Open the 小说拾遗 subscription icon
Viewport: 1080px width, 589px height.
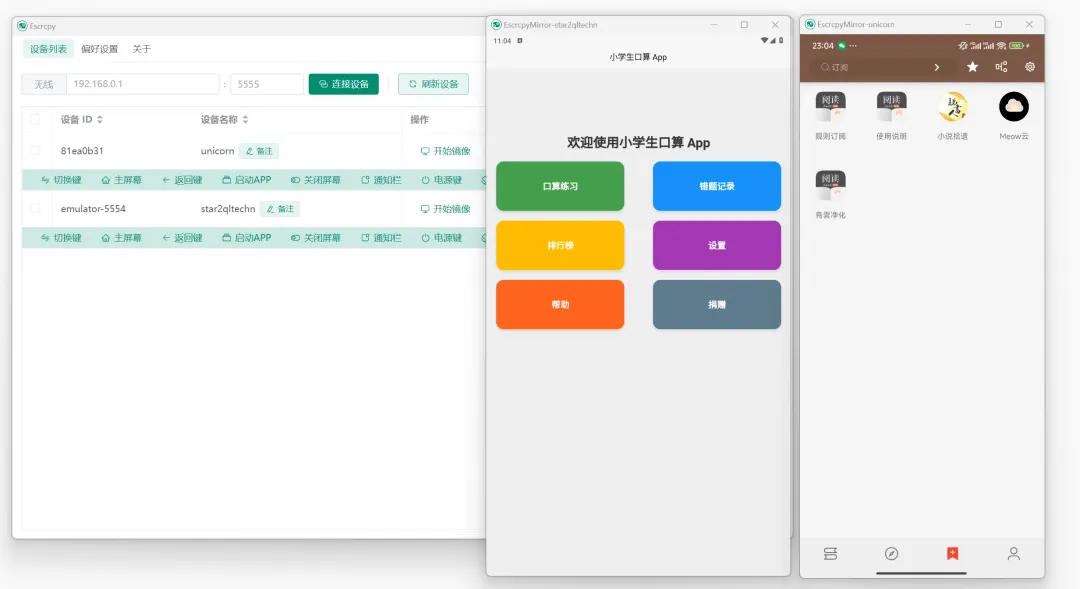[952, 107]
